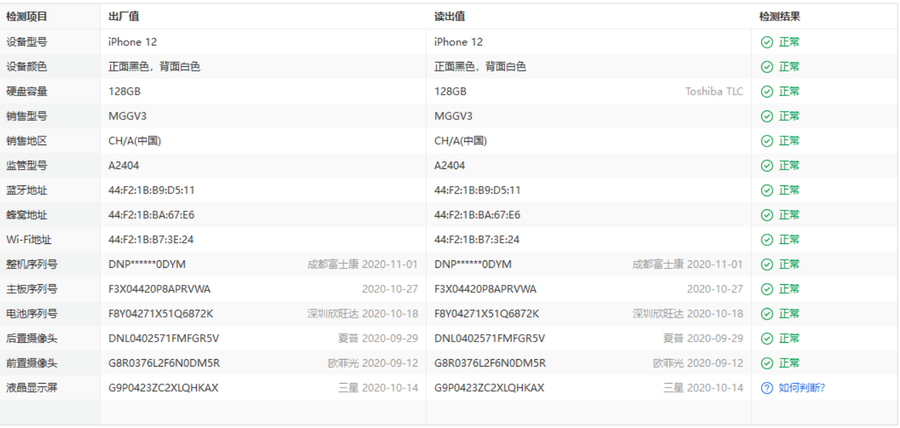Click green check icon in 硬盘容量 row
Screen dimensions: 900x428
click(x=767, y=91)
